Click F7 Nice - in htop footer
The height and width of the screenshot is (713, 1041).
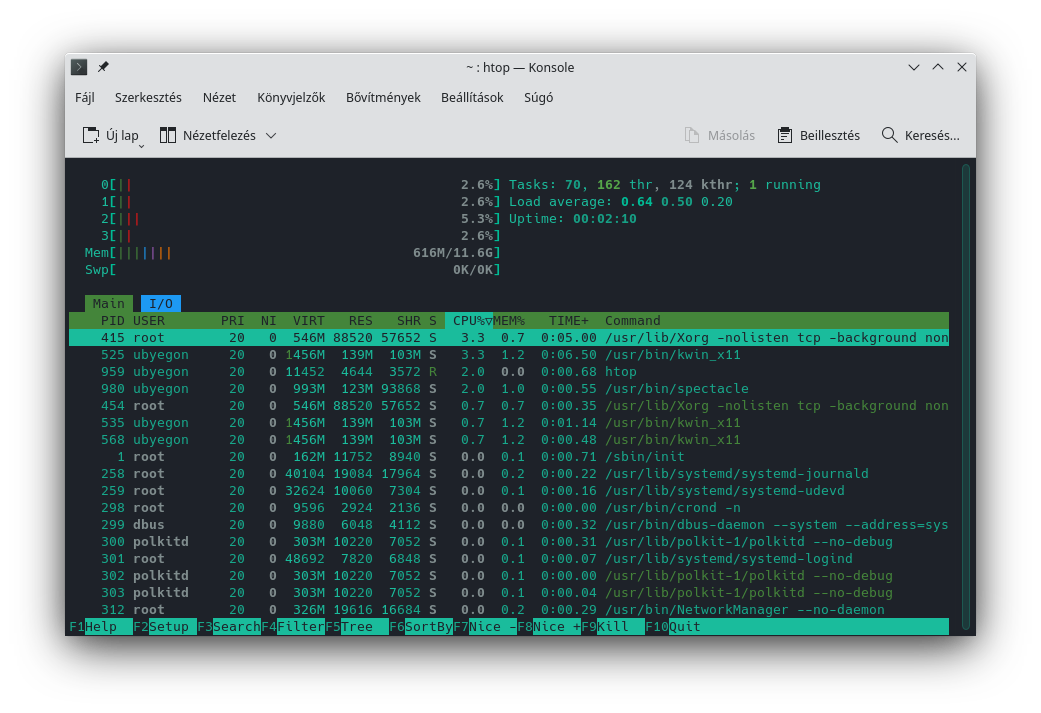pos(485,627)
